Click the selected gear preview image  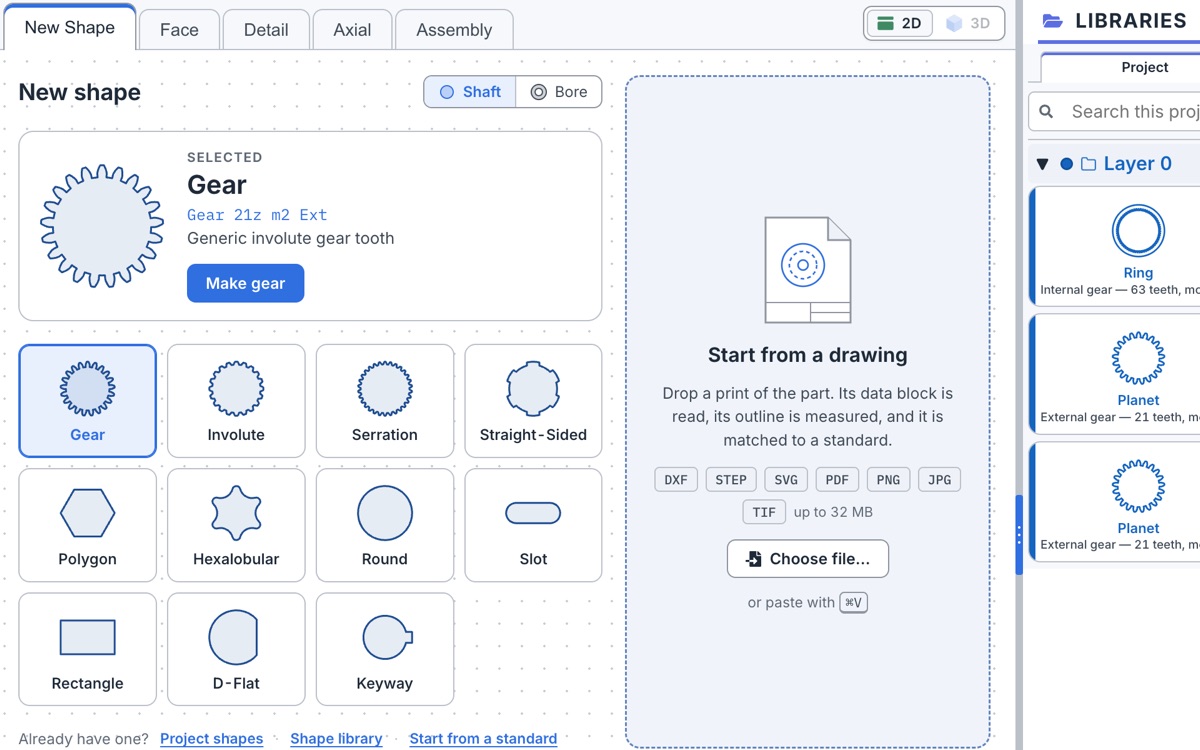pyautogui.click(x=102, y=226)
